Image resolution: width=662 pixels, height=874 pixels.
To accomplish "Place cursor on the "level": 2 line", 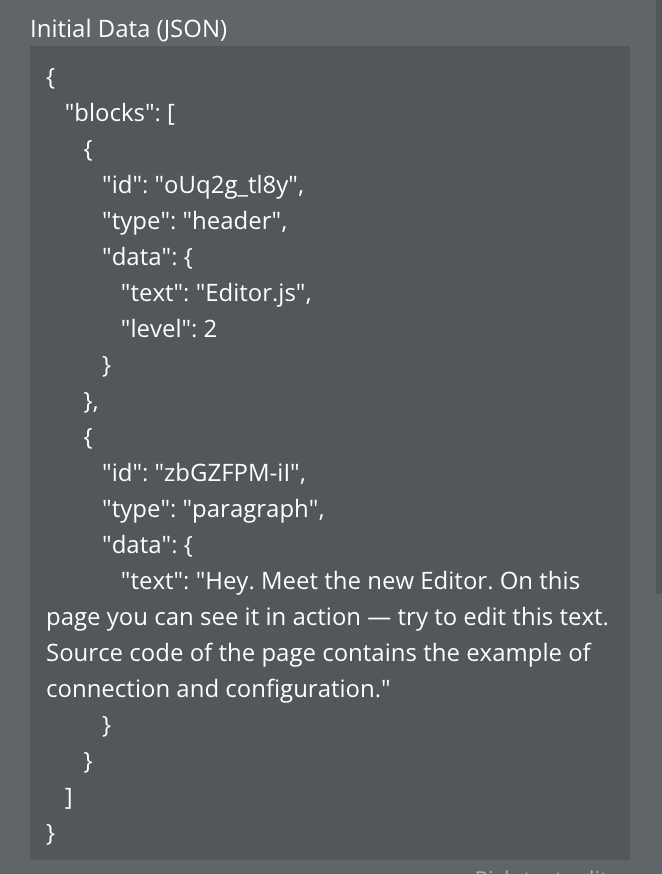I will click(x=168, y=329).
